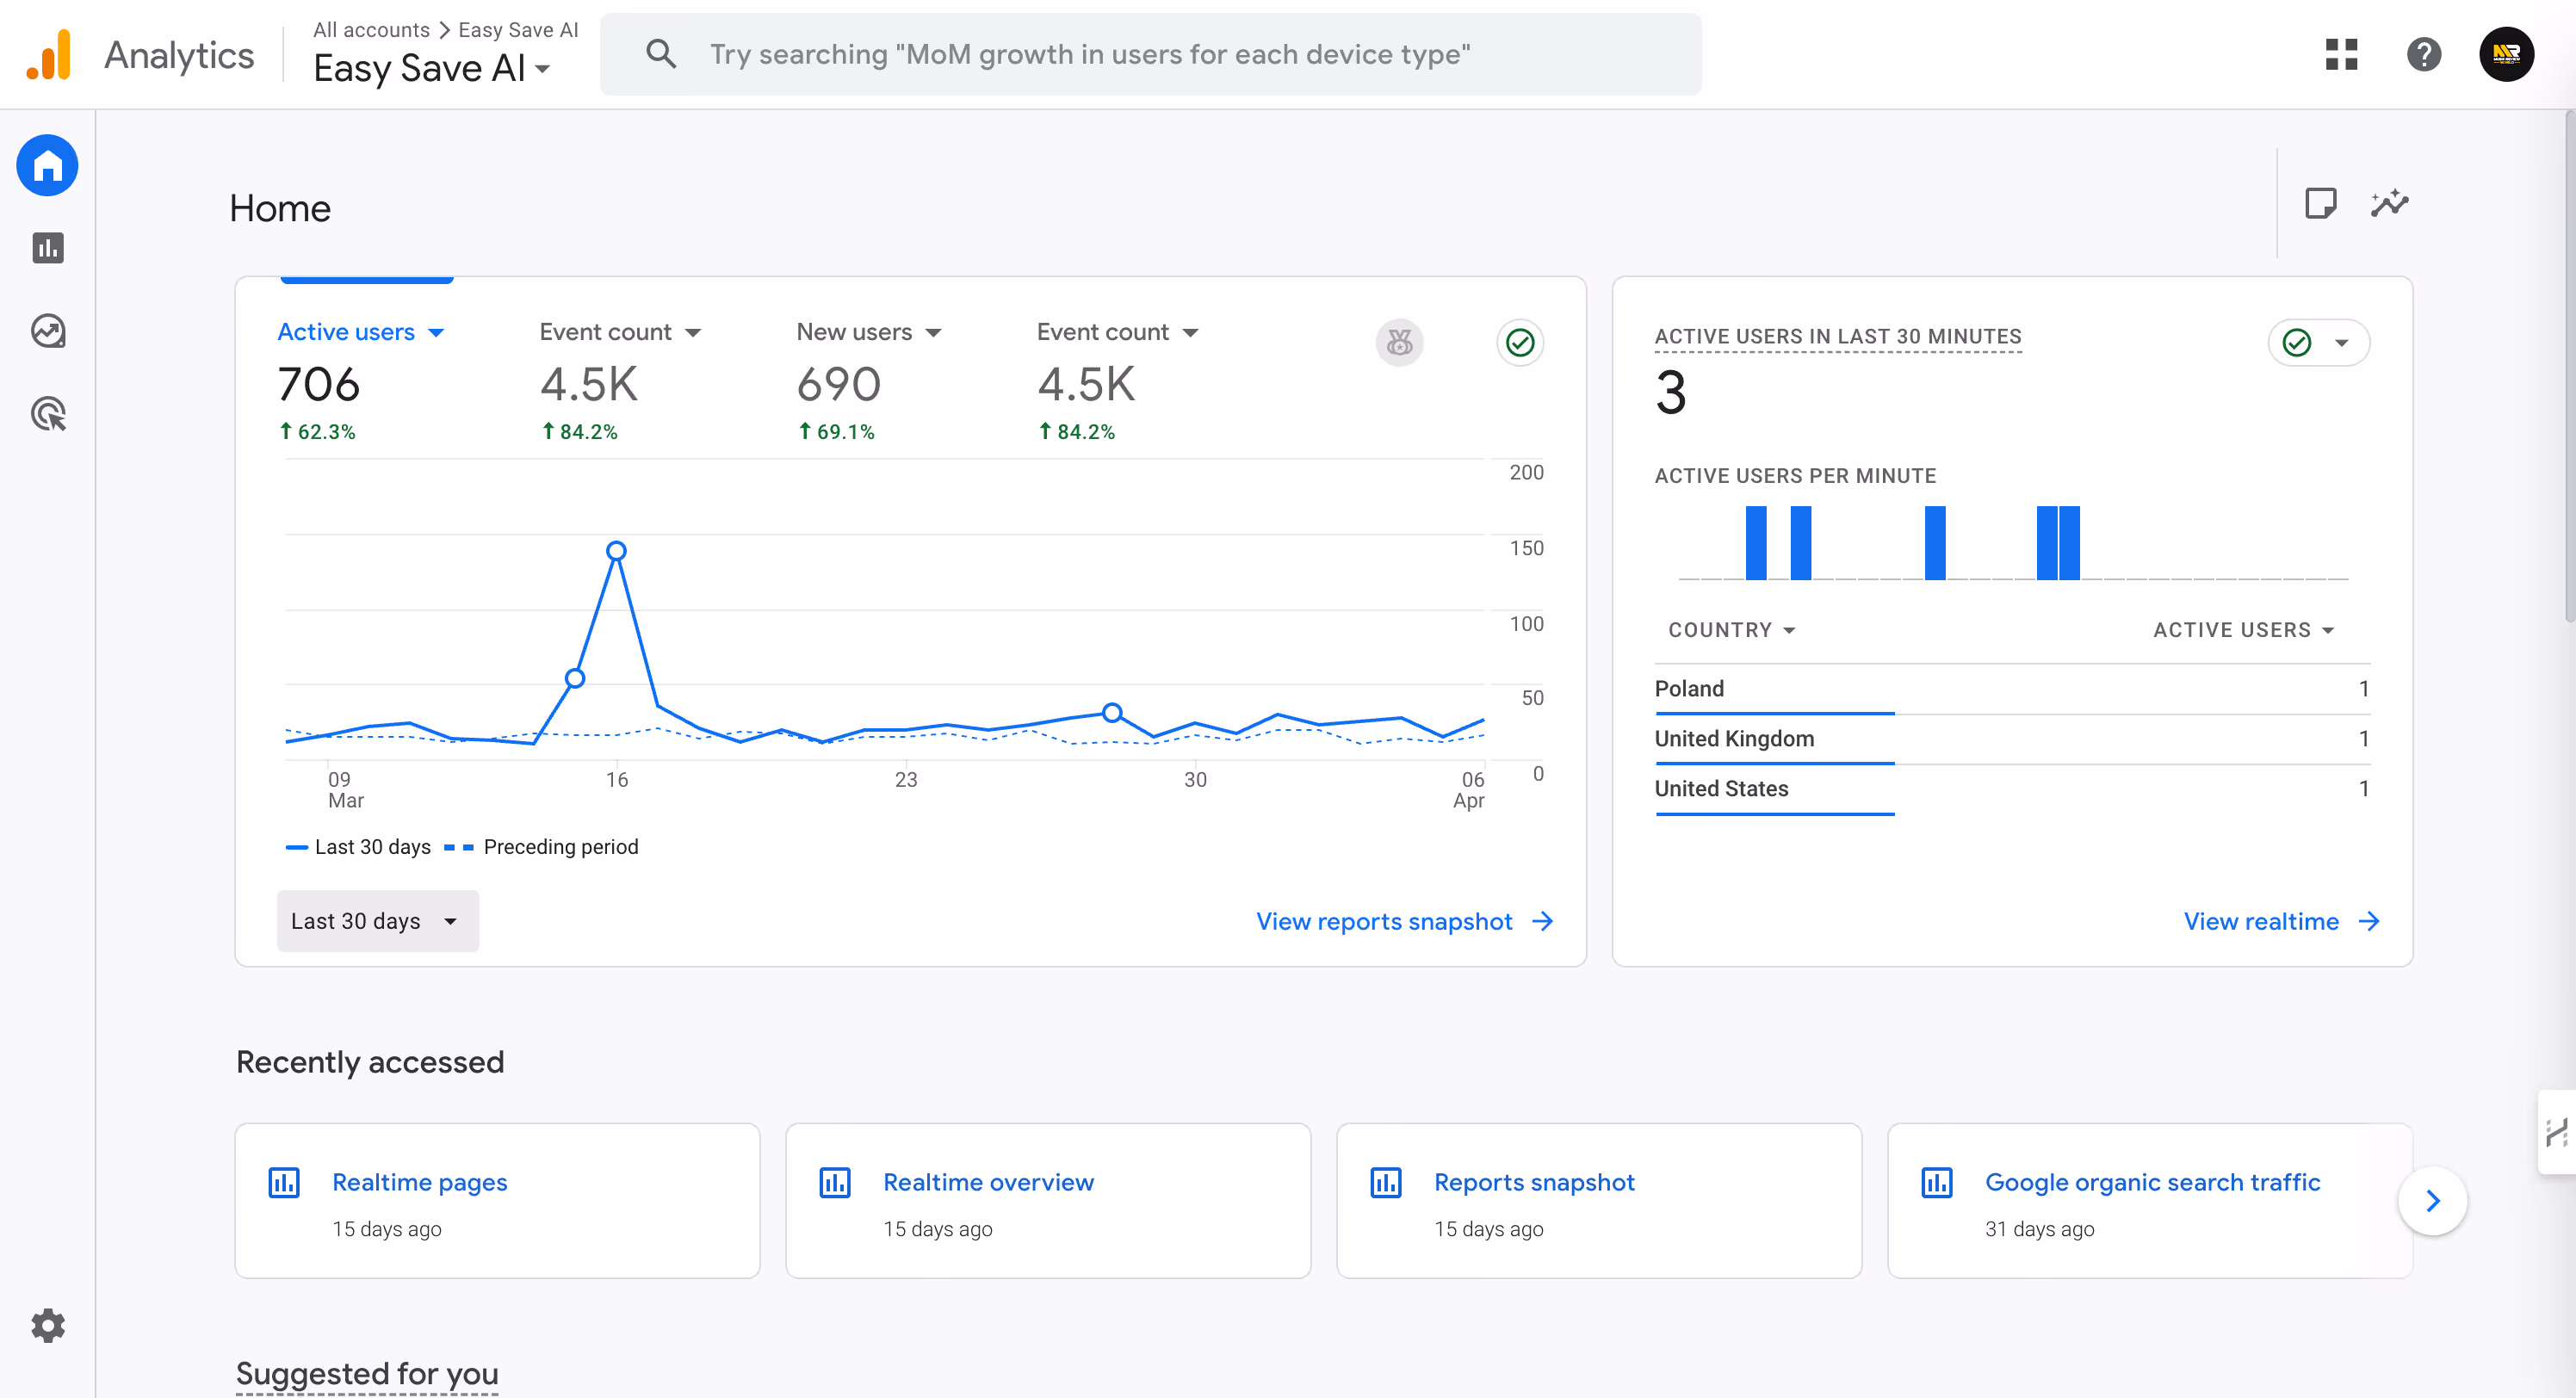Open the Easy Save AI property picker
The width and height of the screenshot is (2576, 1398).
coord(431,68)
